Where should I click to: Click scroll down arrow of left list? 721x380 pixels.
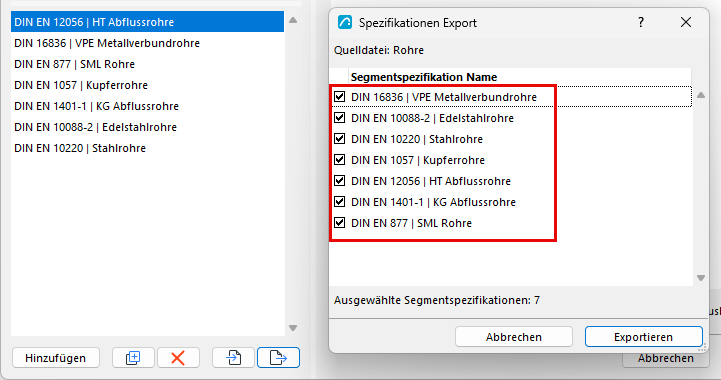point(293,328)
